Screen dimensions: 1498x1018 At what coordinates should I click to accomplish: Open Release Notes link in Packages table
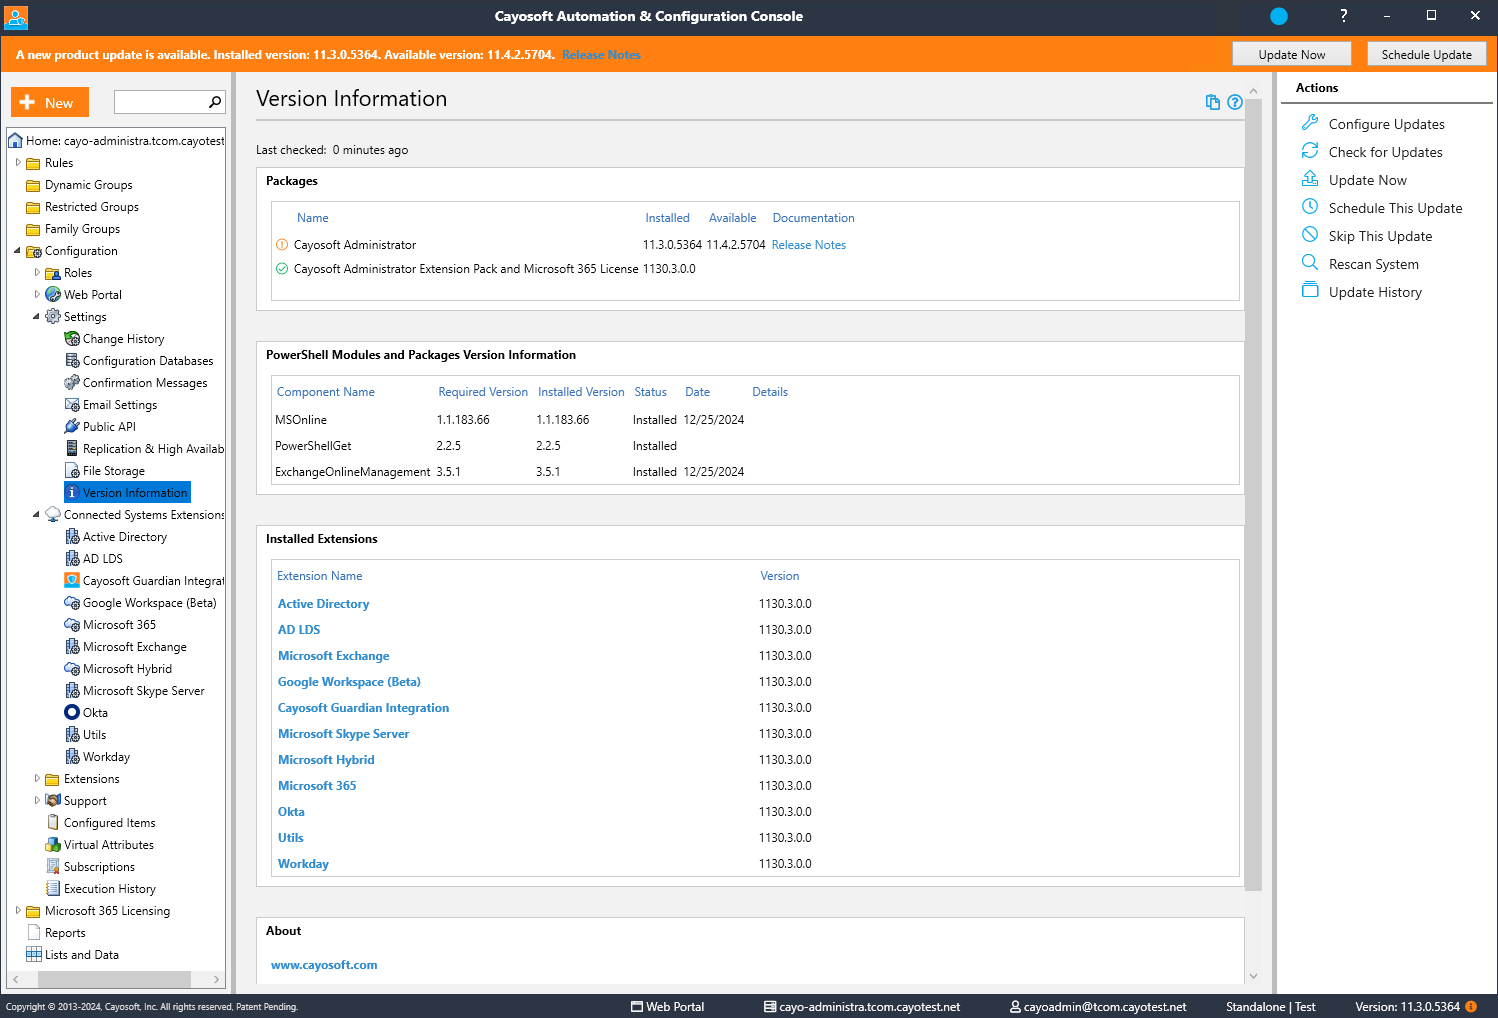[x=808, y=245]
